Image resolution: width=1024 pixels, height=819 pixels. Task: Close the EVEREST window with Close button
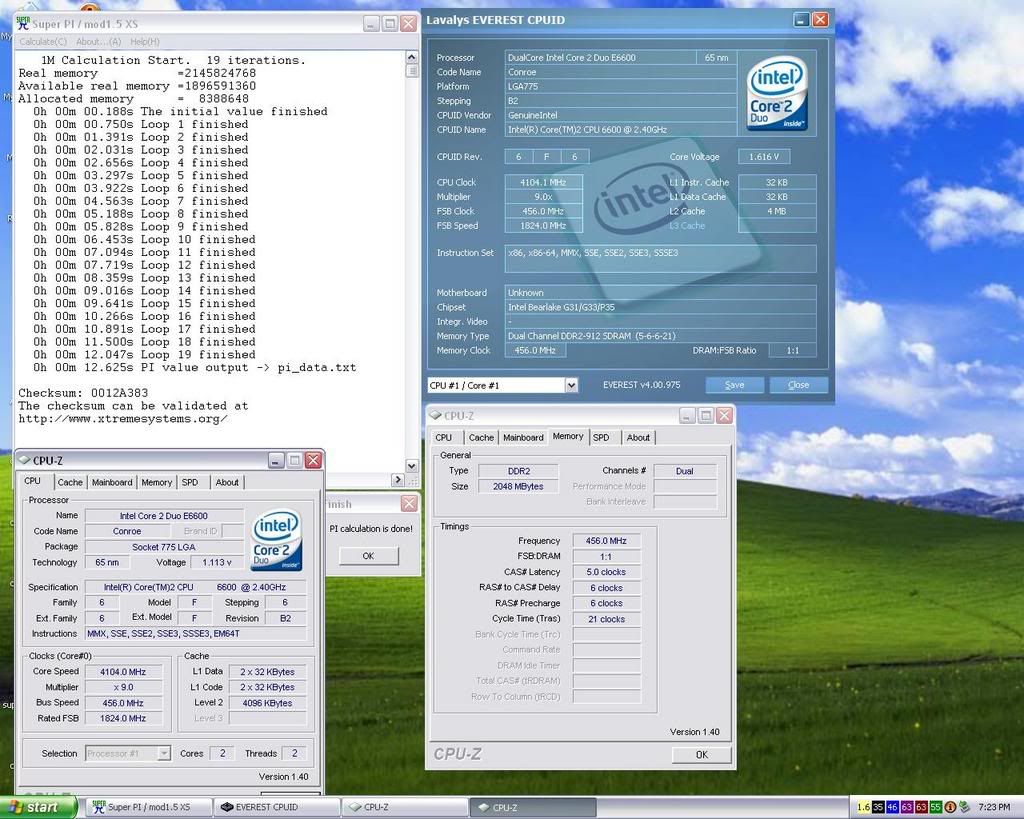(798, 385)
